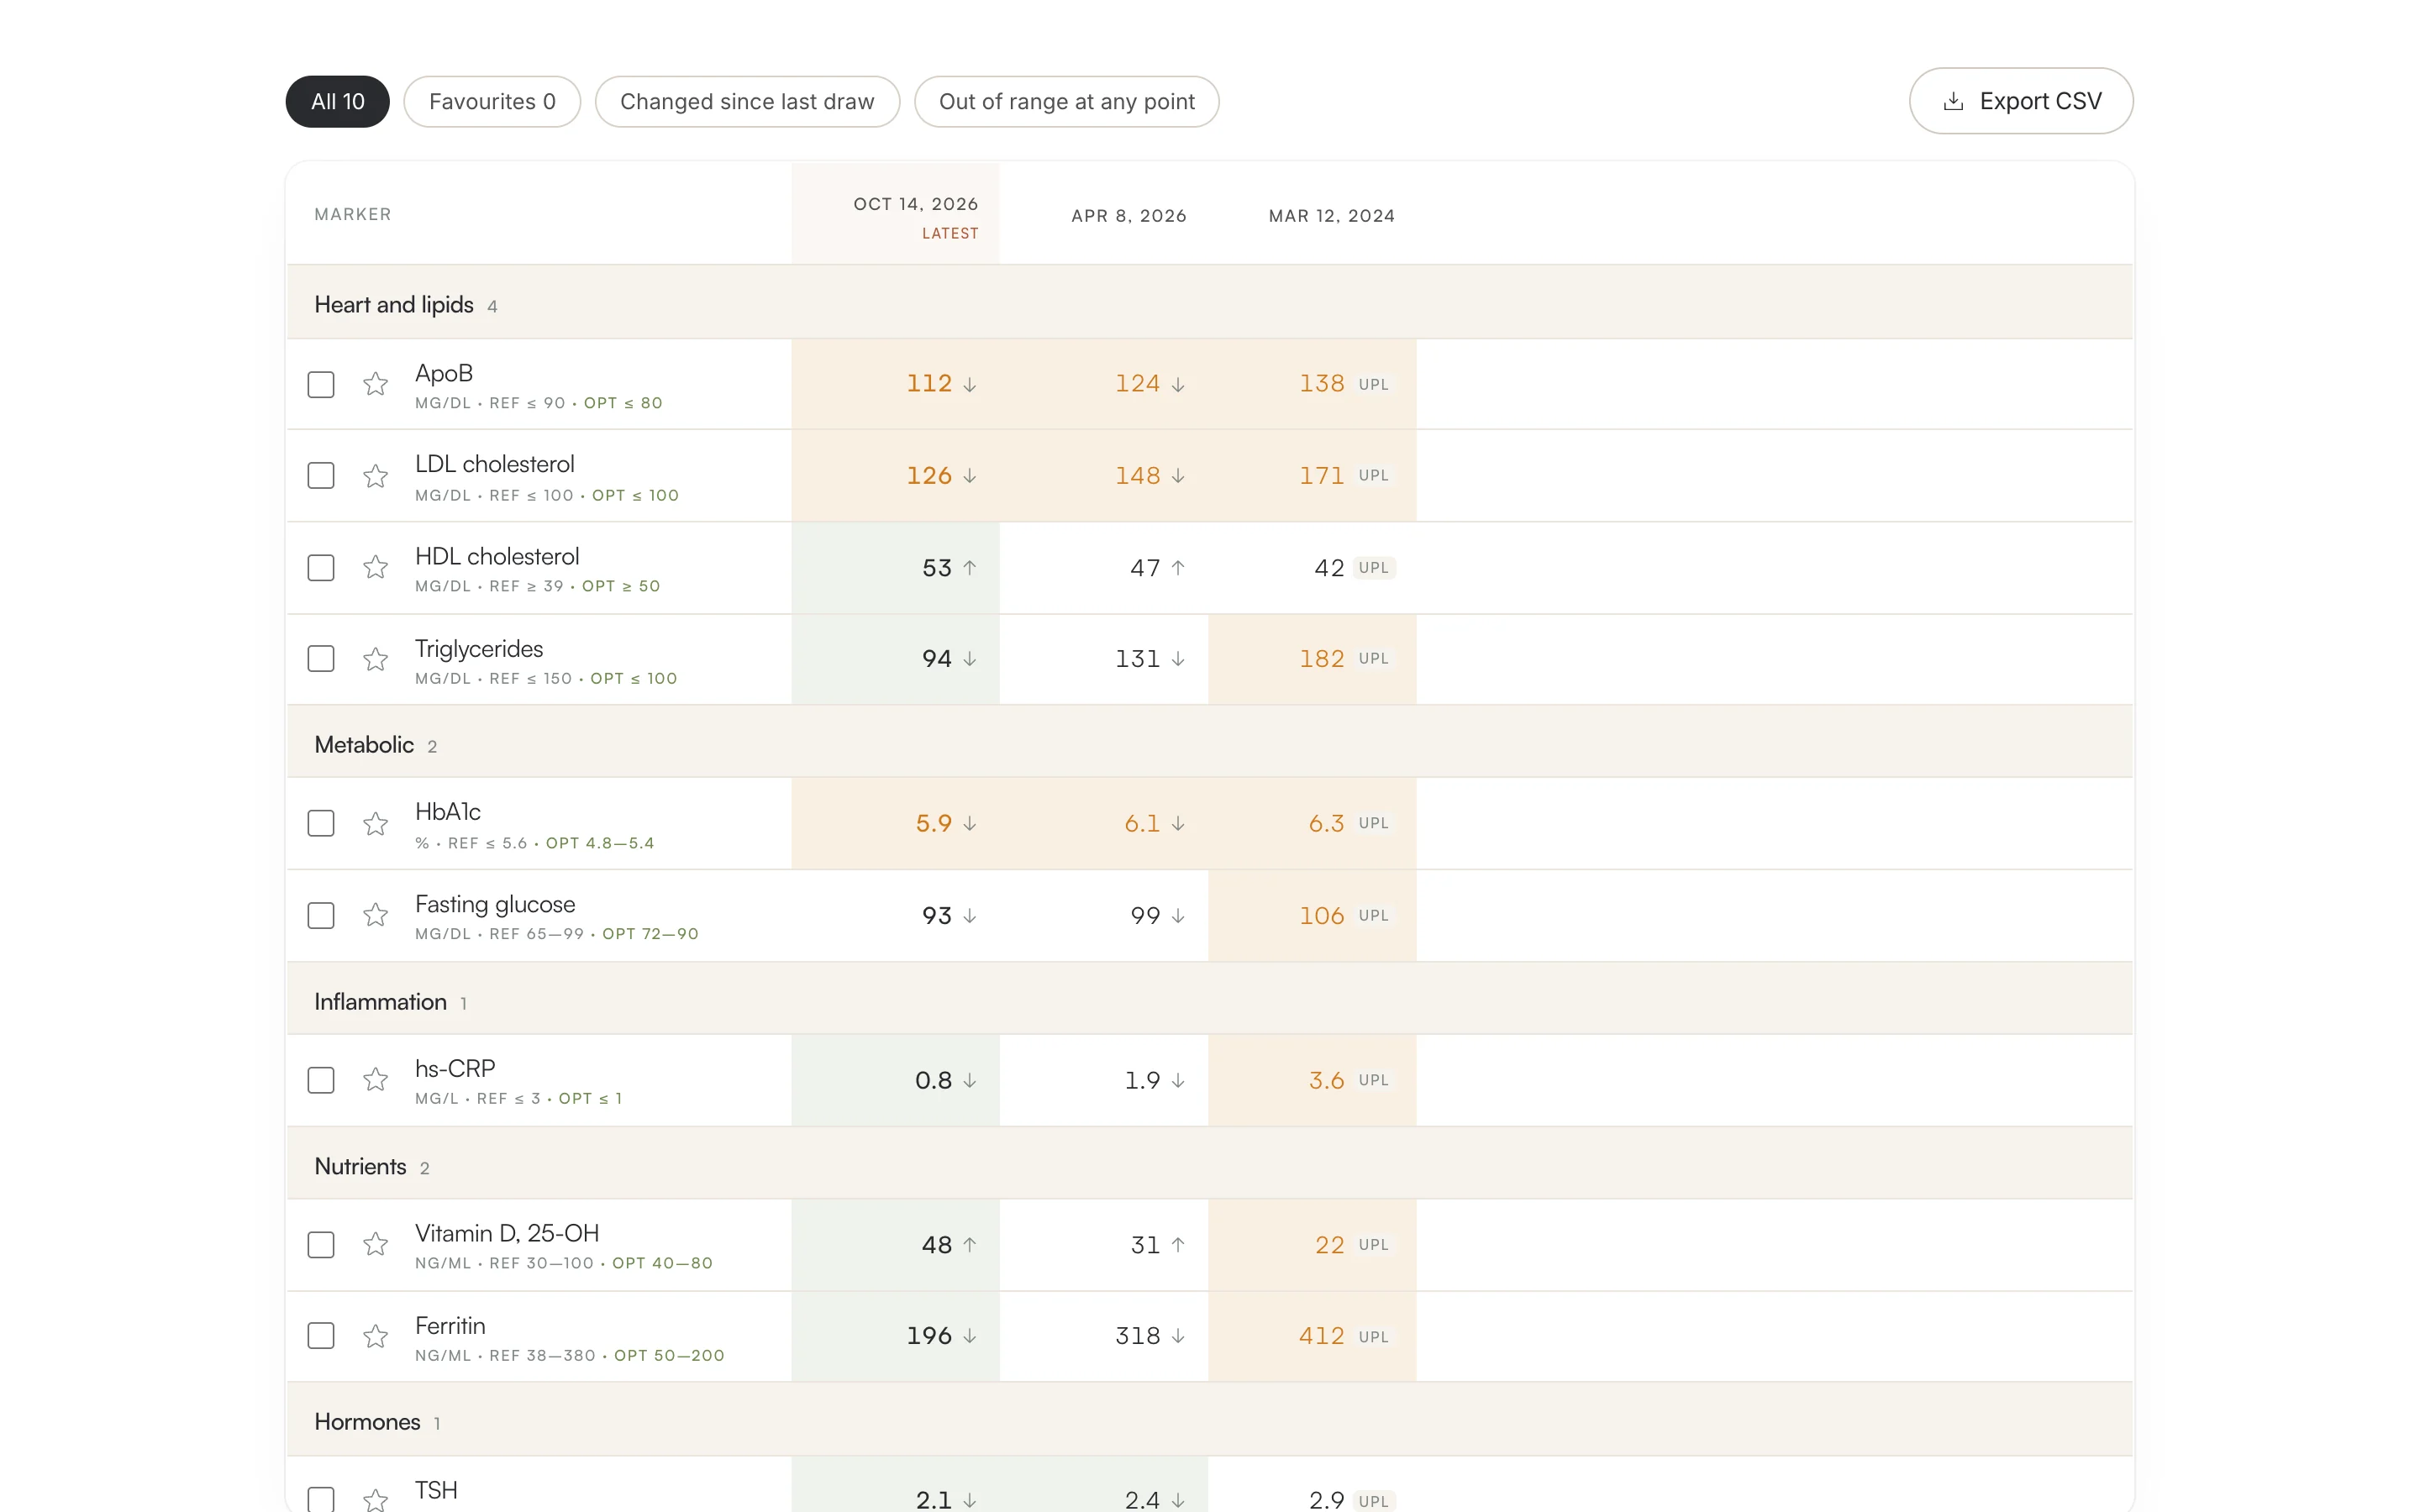This screenshot has height=1512, width=2420.
Task: Star the HDL cholesterol marker
Action: click(x=375, y=568)
